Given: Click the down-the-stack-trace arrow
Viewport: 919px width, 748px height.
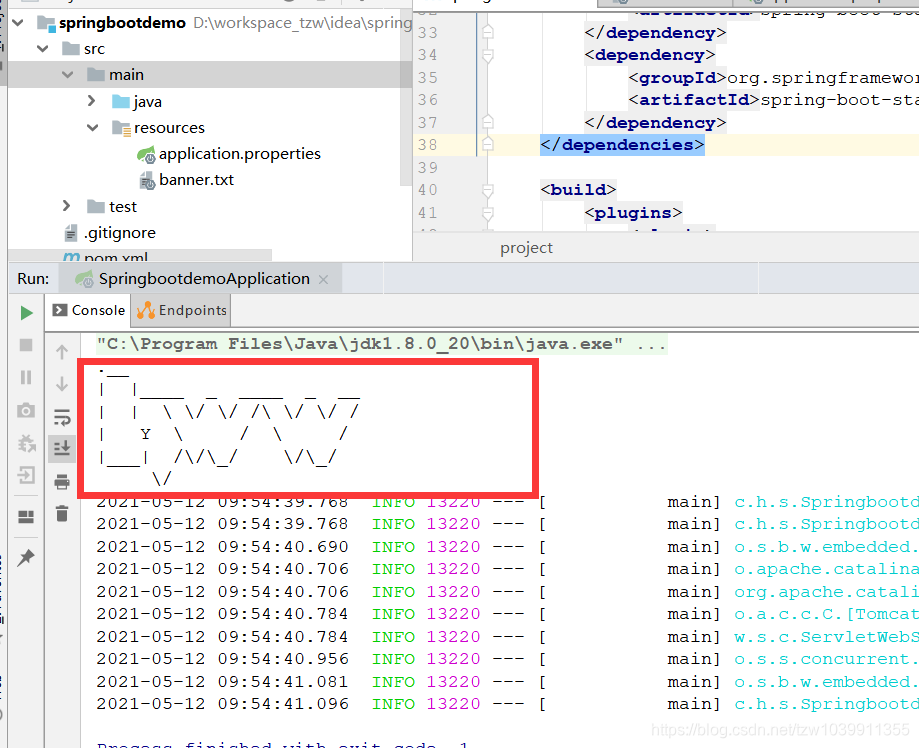Looking at the screenshot, I should click(x=62, y=381).
